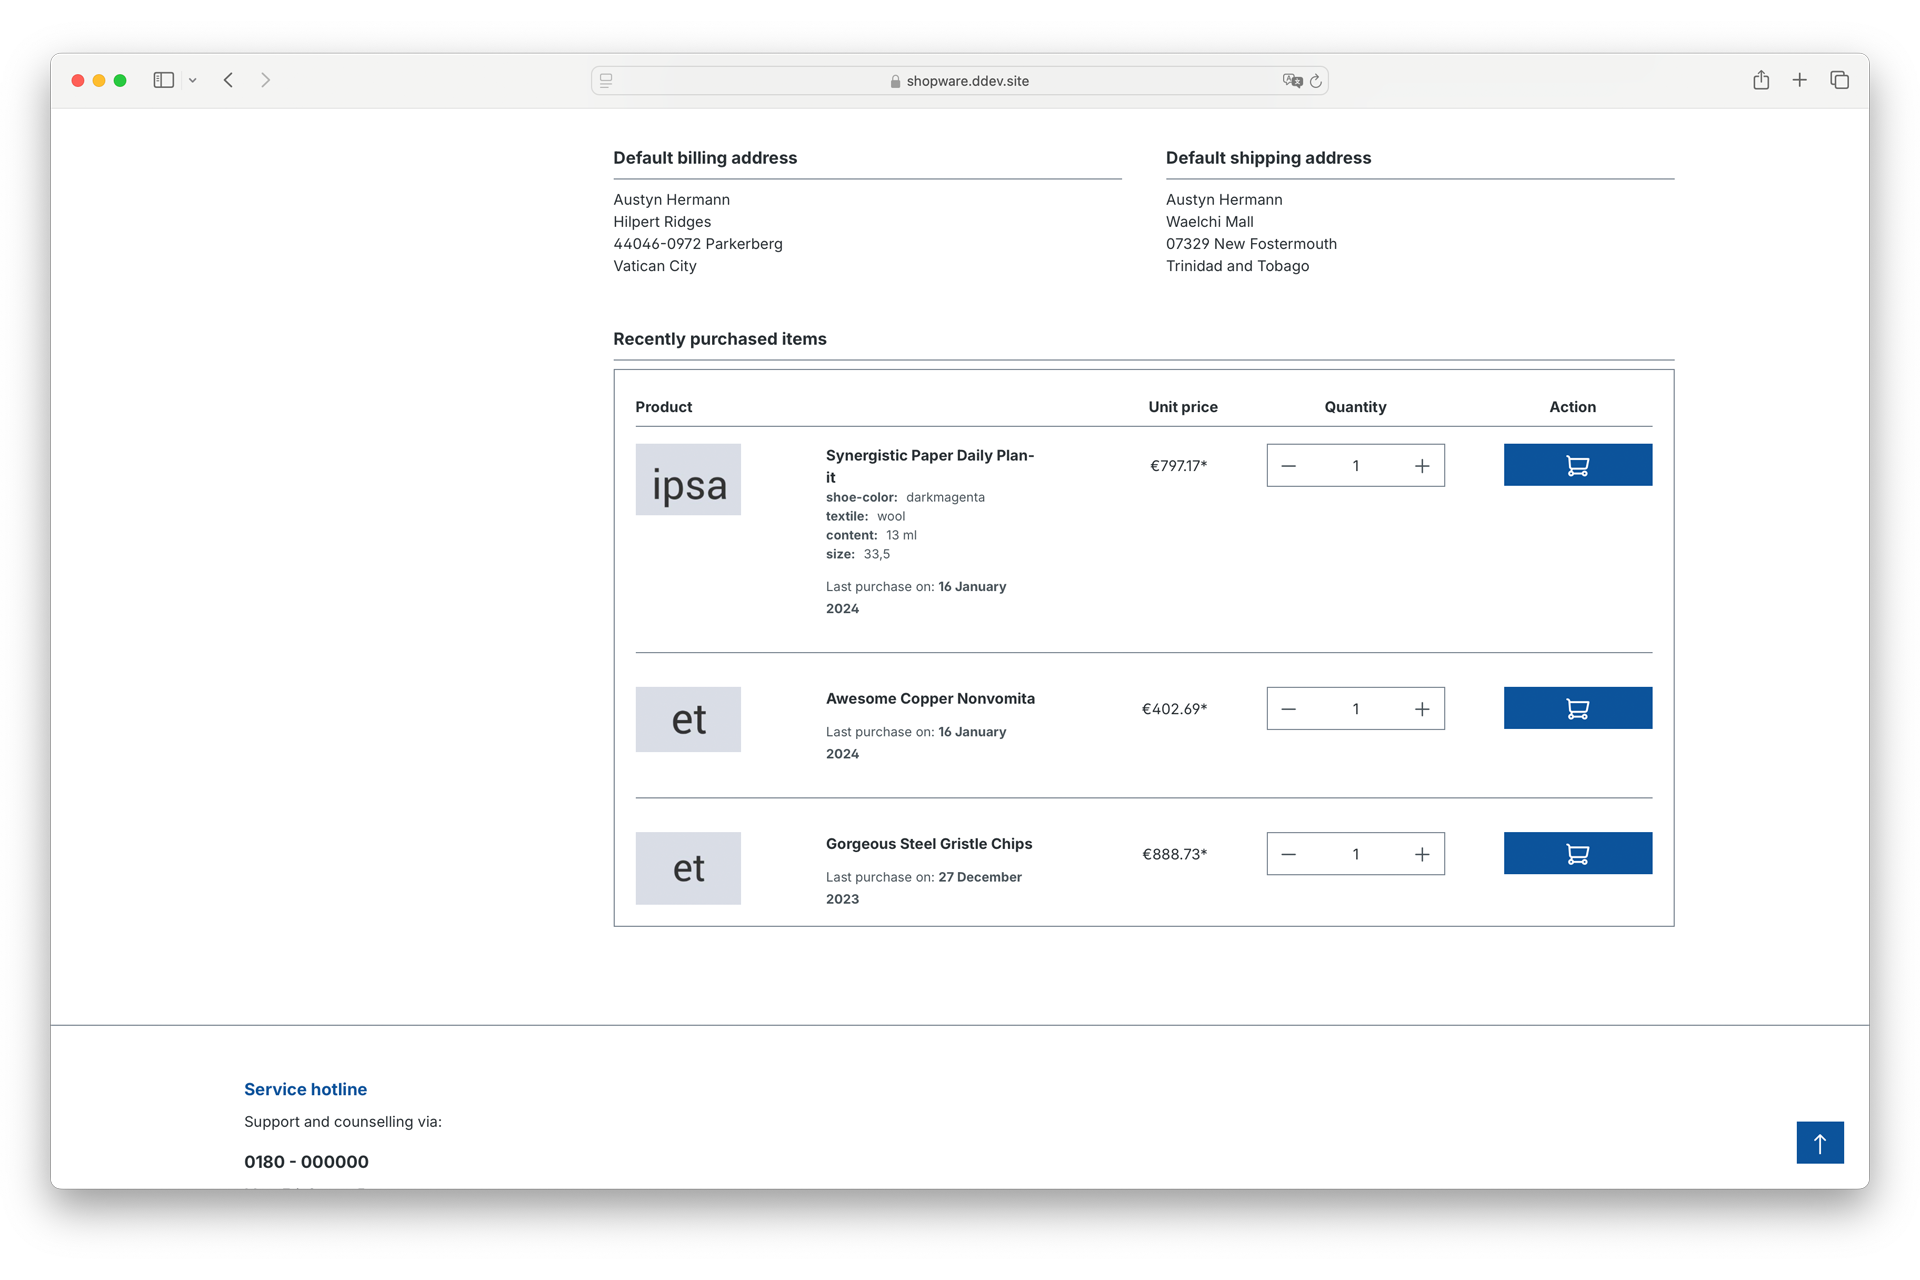Image resolution: width=1920 pixels, height=1280 pixels.
Task: Click Vatican City country text
Action: 655,266
